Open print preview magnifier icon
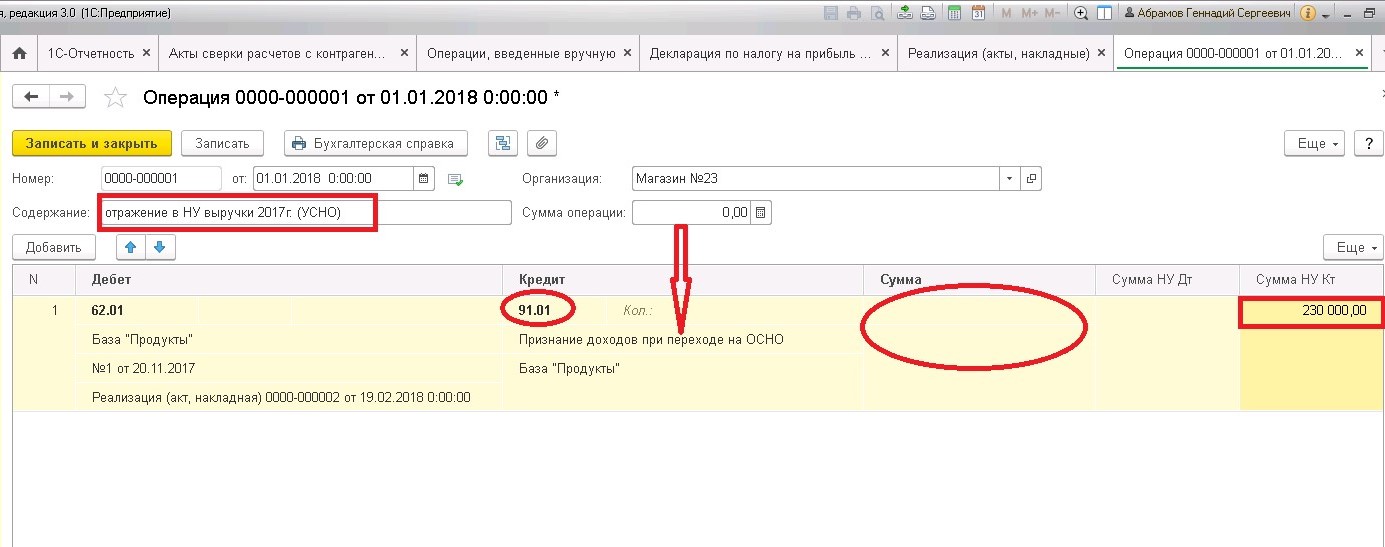Image resolution: width=1385 pixels, height=547 pixels. (876, 14)
